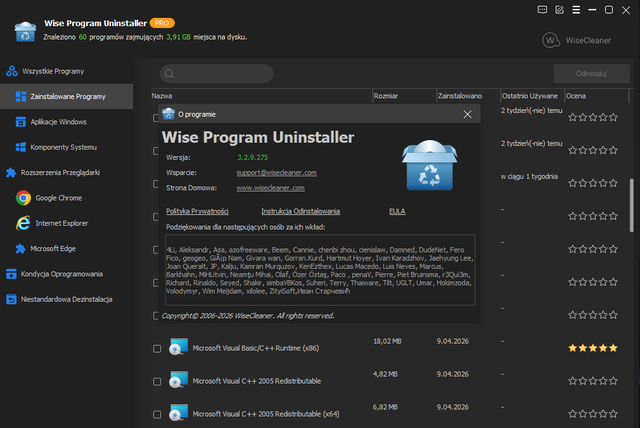Click the program list vertical scrollbar
Image resolution: width=640 pixels, height=428 pixels.
631,205
